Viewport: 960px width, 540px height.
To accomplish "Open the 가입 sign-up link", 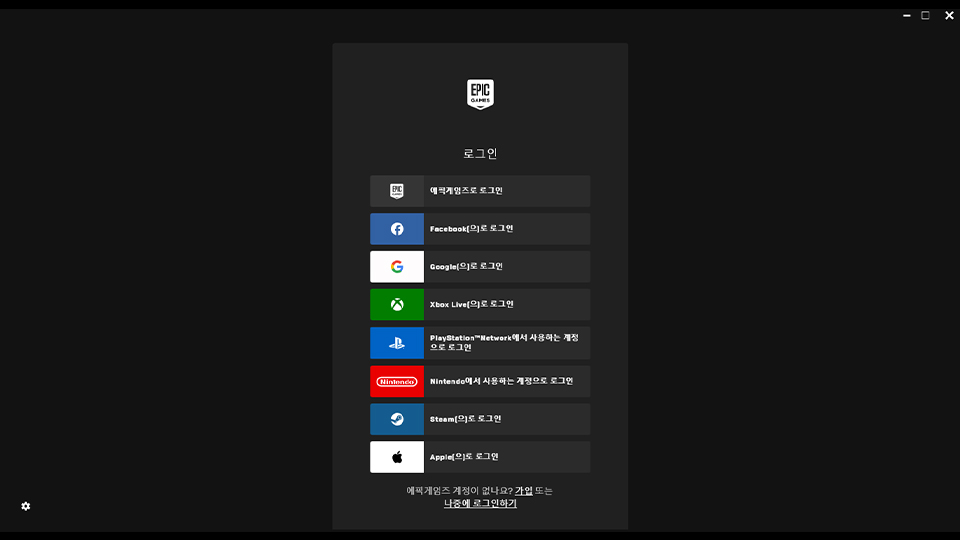I will pos(523,491).
